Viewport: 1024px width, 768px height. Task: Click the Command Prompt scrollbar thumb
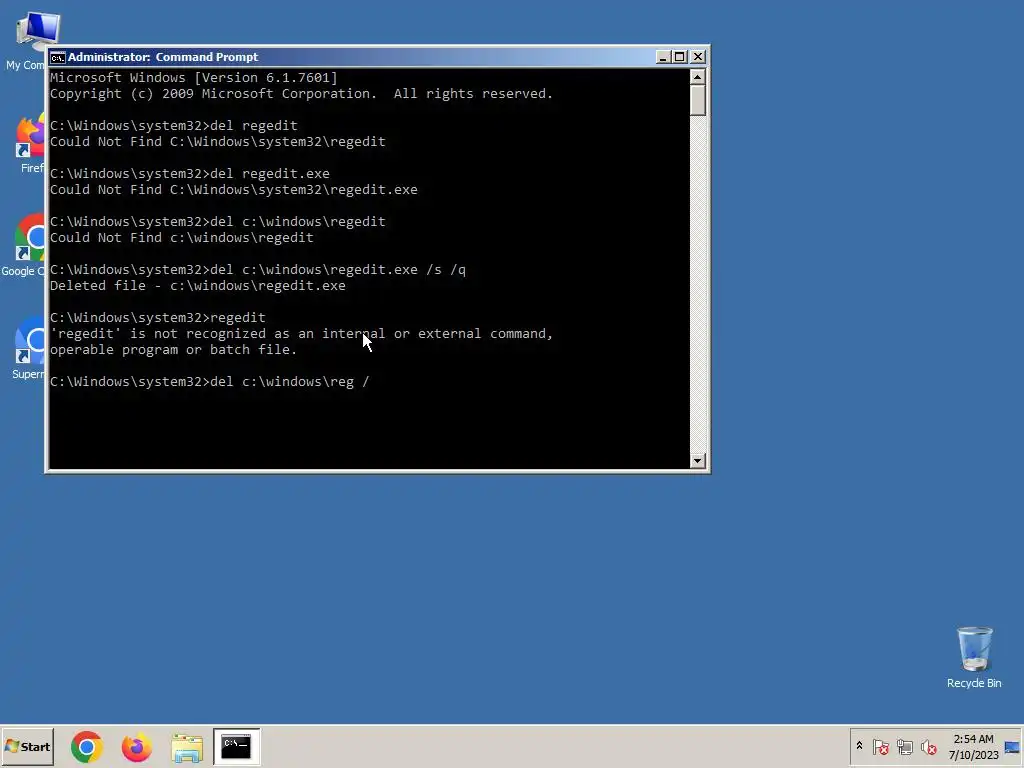click(697, 100)
